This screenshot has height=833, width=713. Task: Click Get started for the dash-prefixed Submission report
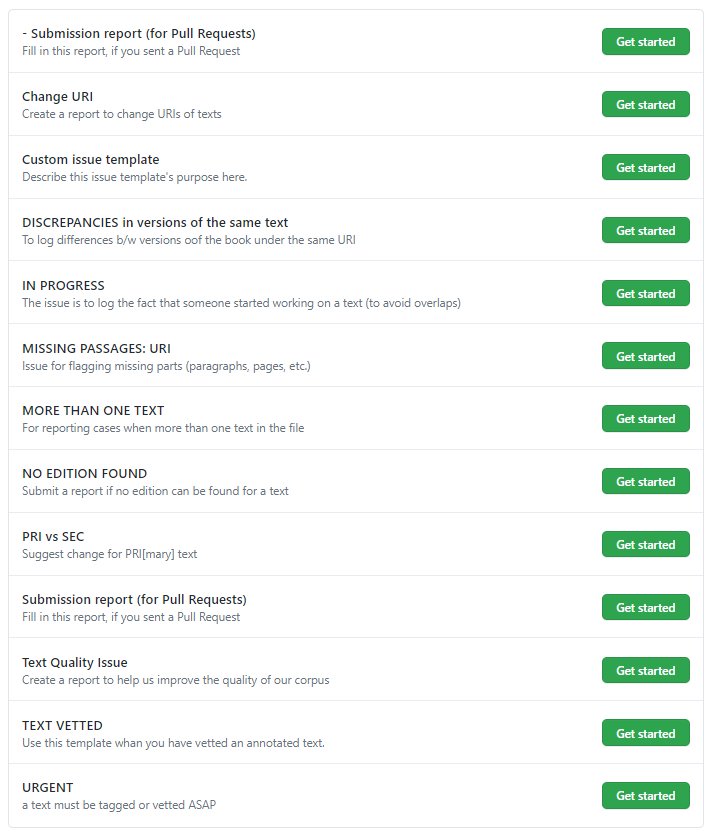point(645,42)
